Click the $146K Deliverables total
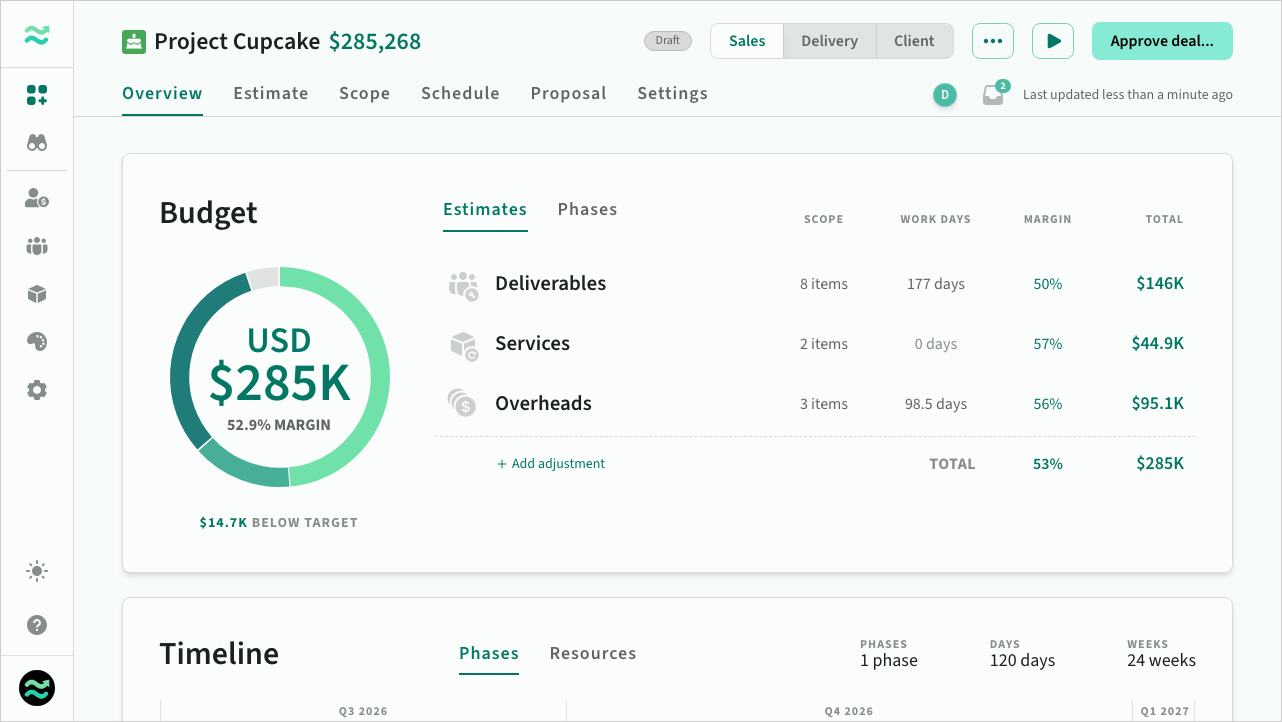Image resolution: width=1282 pixels, height=722 pixels. coord(1160,284)
